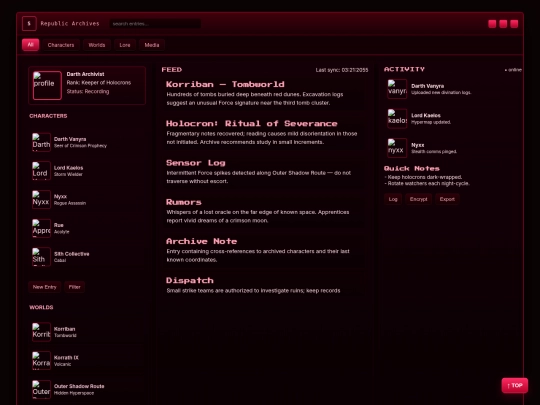Viewport: 540px width, 405px height.
Task: Click the TOP scroll button
Action: click(x=515, y=385)
